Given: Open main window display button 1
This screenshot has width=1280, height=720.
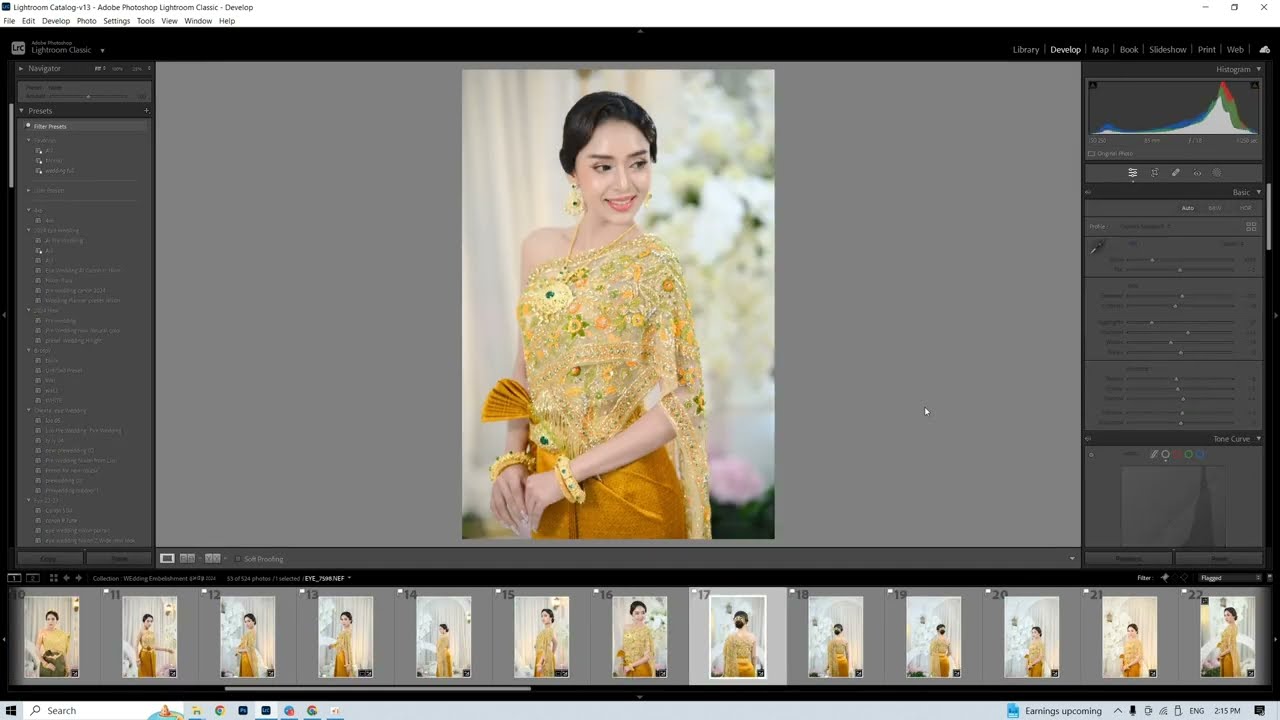Looking at the screenshot, I should click(14, 578).
